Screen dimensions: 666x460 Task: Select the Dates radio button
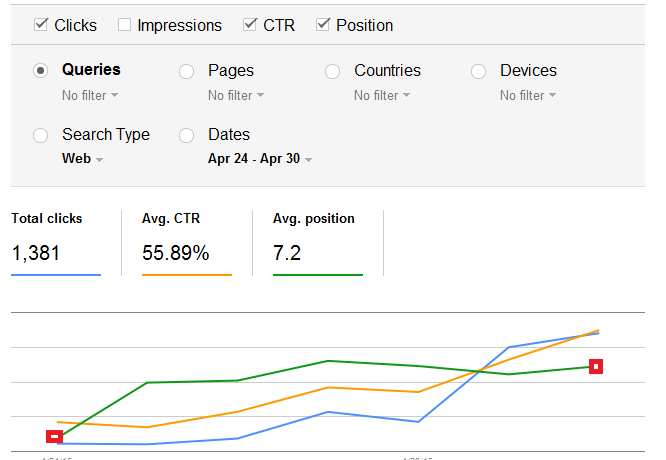click(x=186, y=135)
